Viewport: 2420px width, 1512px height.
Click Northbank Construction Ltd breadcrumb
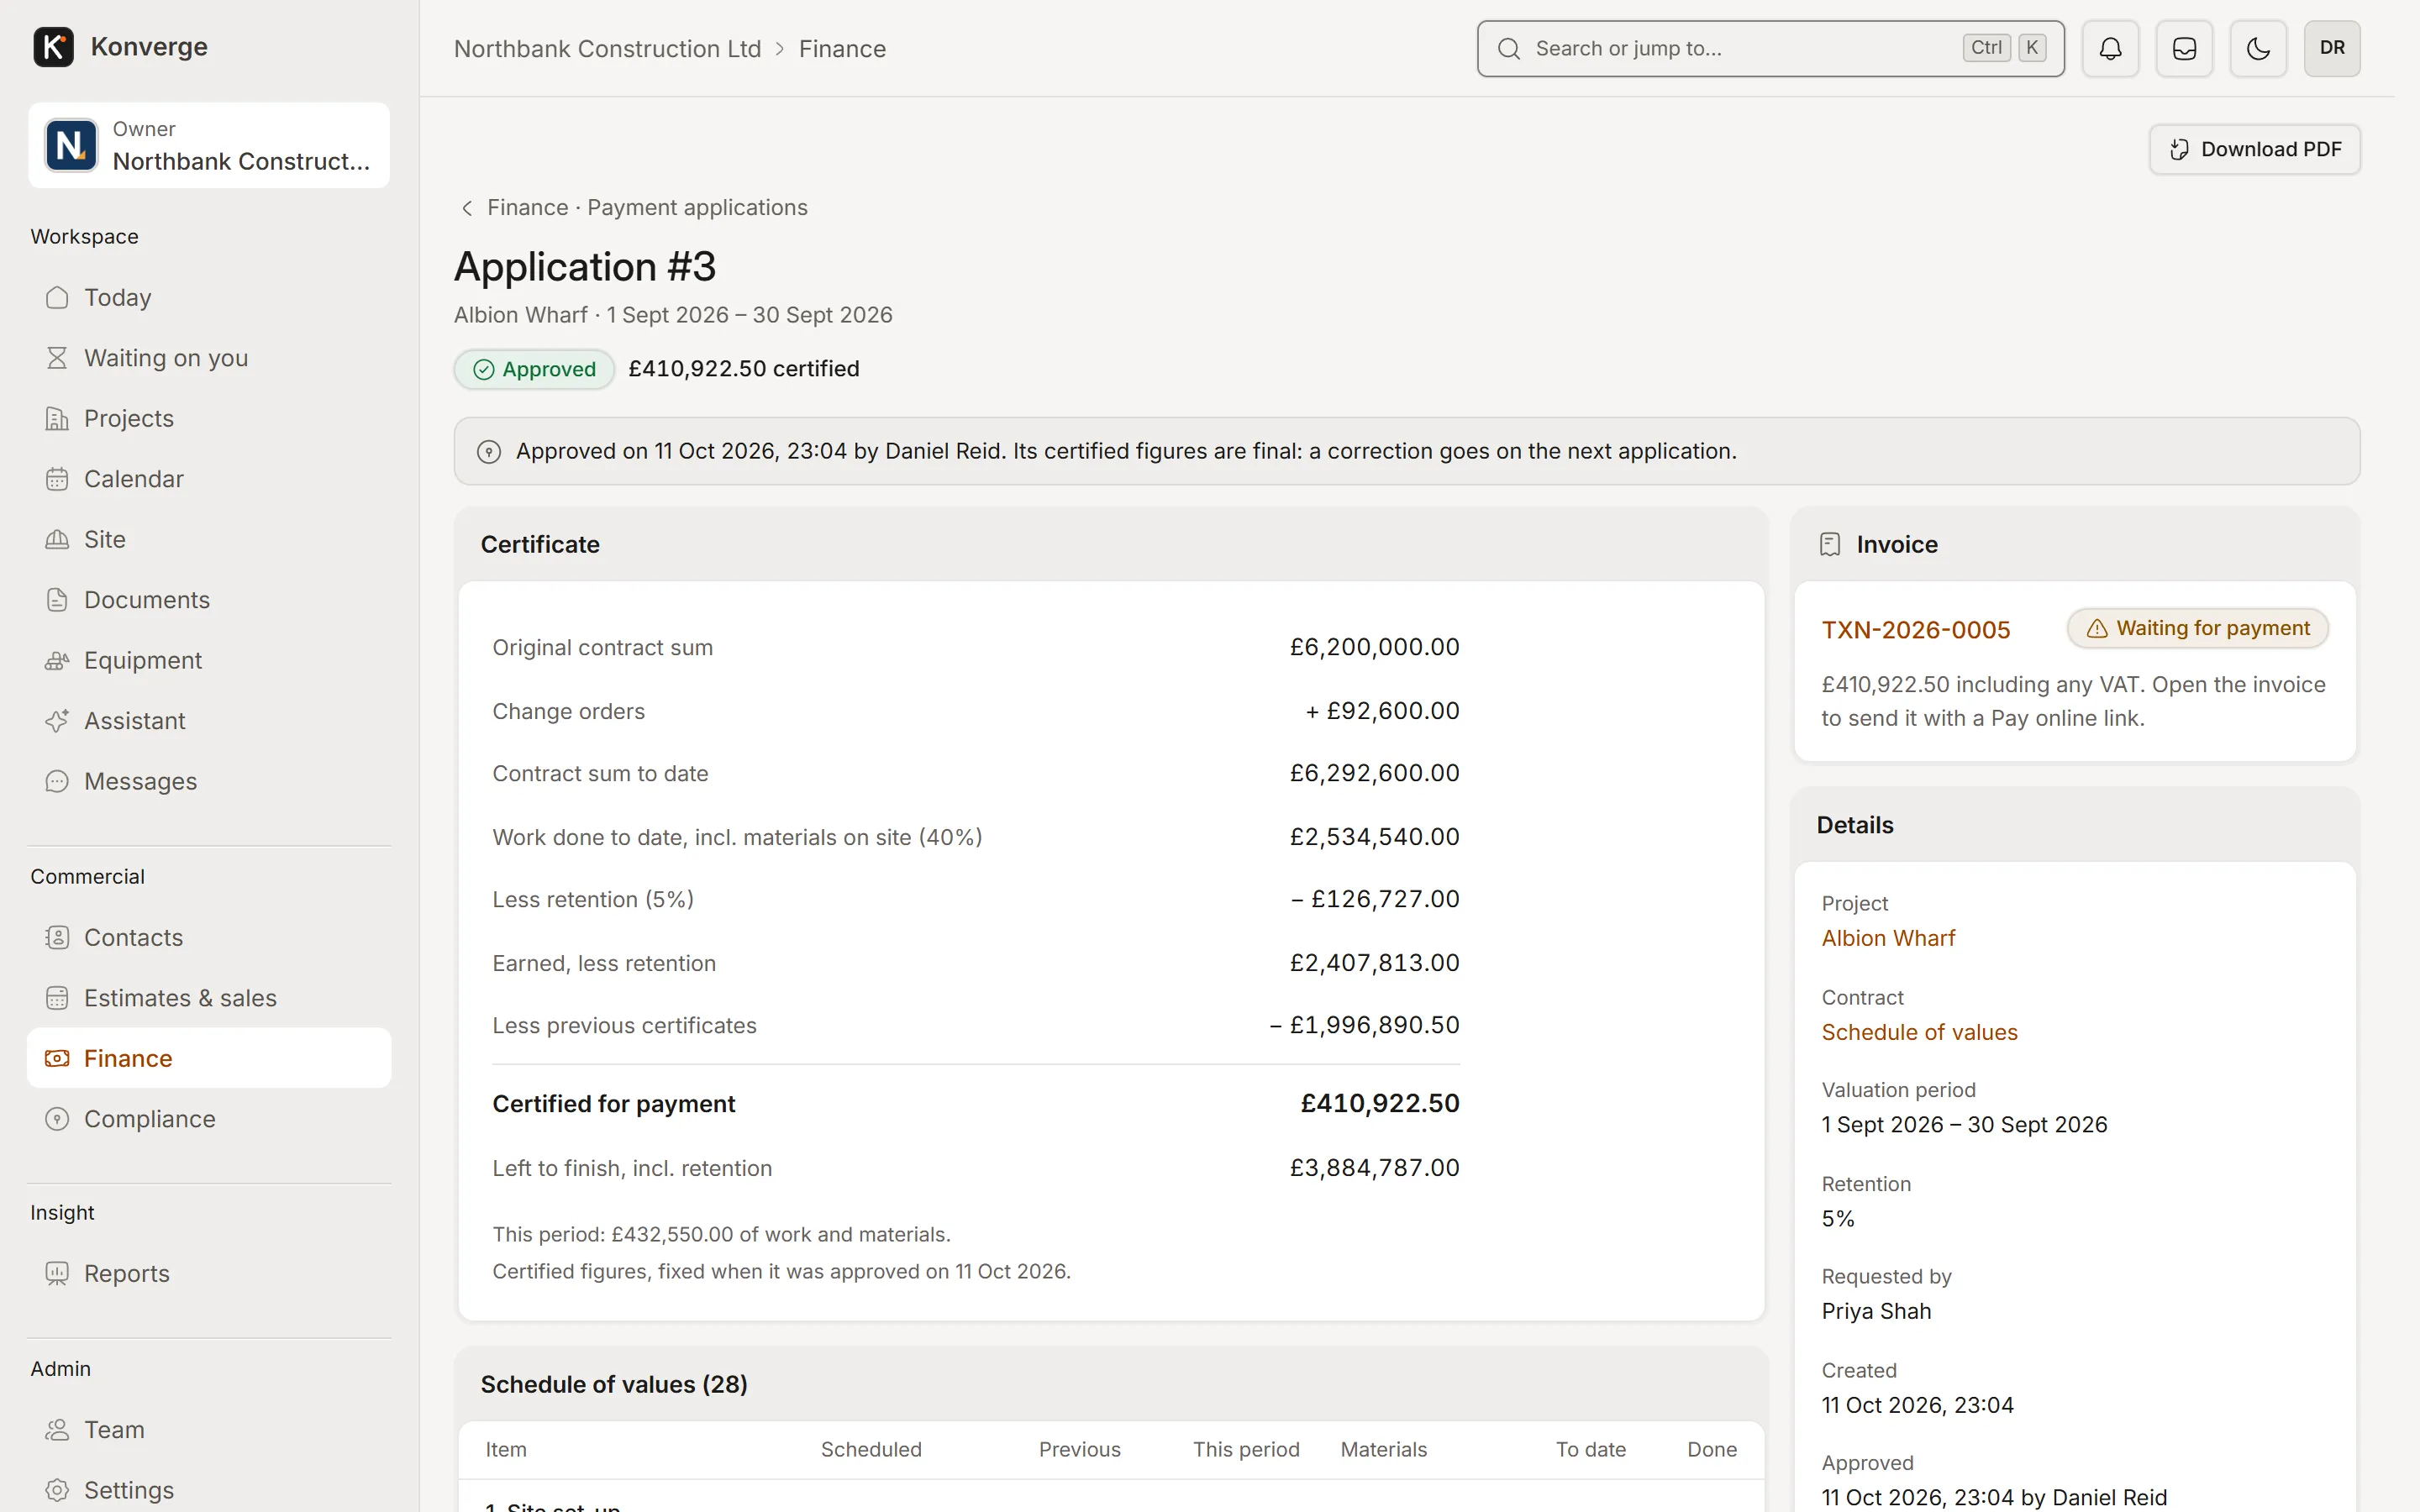pyautogui.click(x=607, y=49)
